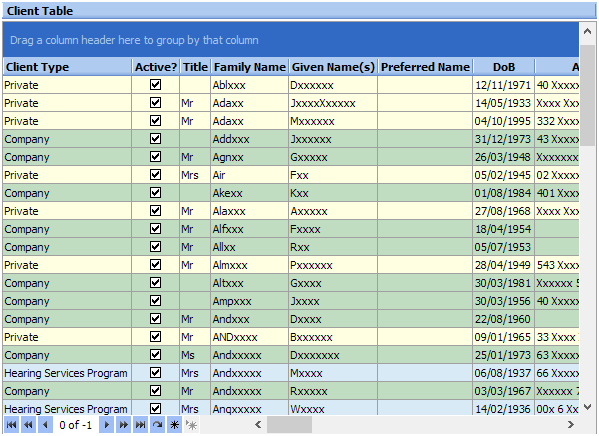599x436 pixels.
Task: Select the DoB cell 26/03/1948
Action: (503, 157)
